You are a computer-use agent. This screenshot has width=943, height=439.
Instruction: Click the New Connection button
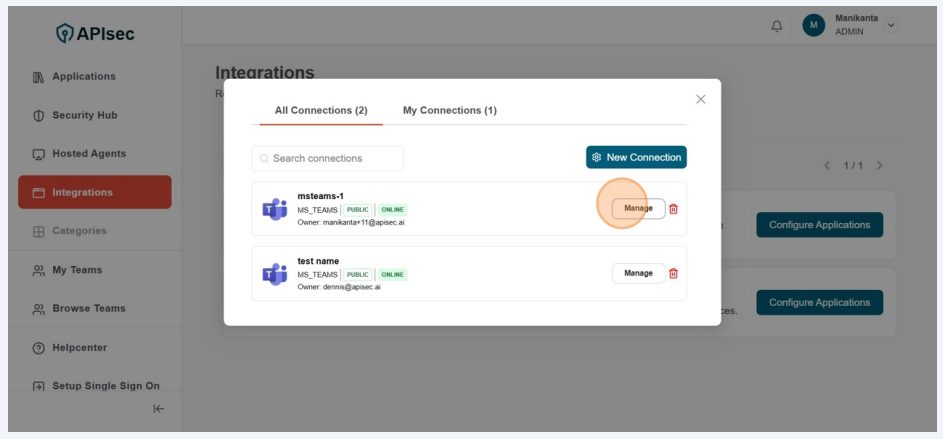pos(636,157)
